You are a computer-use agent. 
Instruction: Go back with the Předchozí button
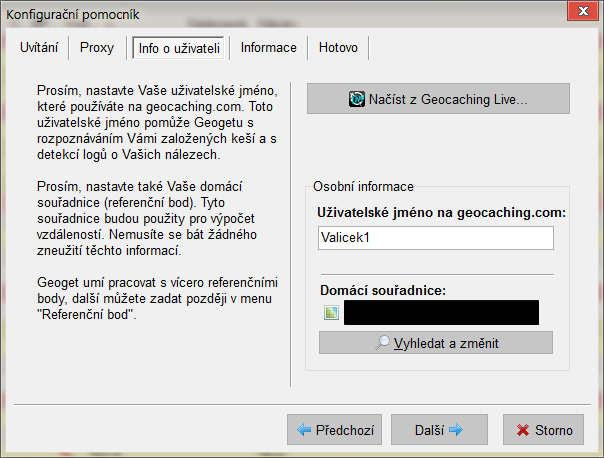tap(334, 429)
